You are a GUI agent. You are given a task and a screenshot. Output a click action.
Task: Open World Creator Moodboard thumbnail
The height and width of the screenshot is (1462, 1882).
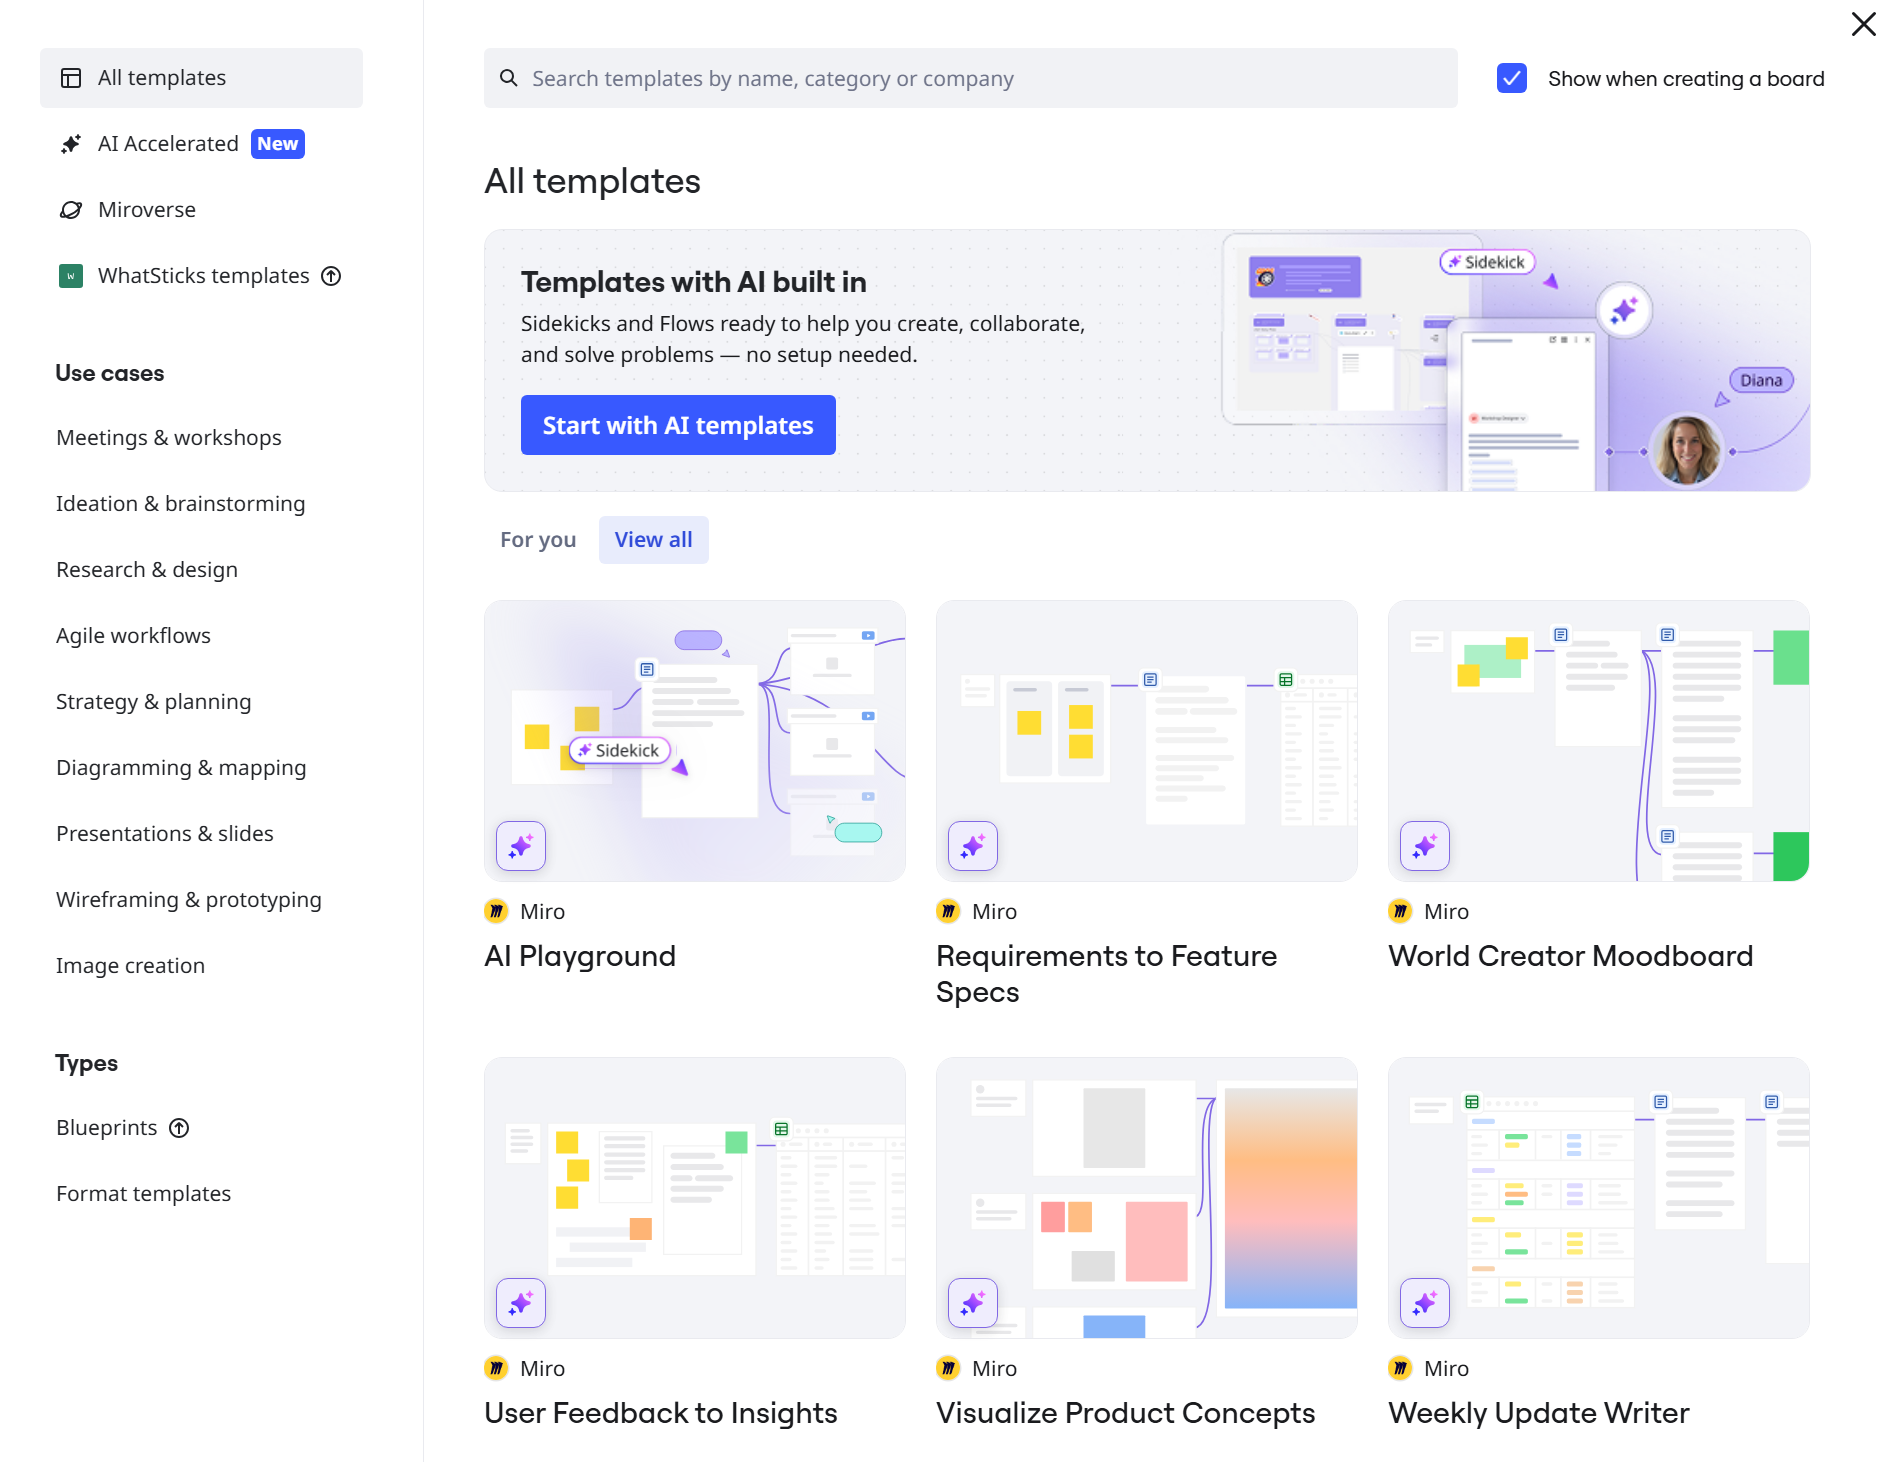pyautogui.click(x=1599, y=741)
